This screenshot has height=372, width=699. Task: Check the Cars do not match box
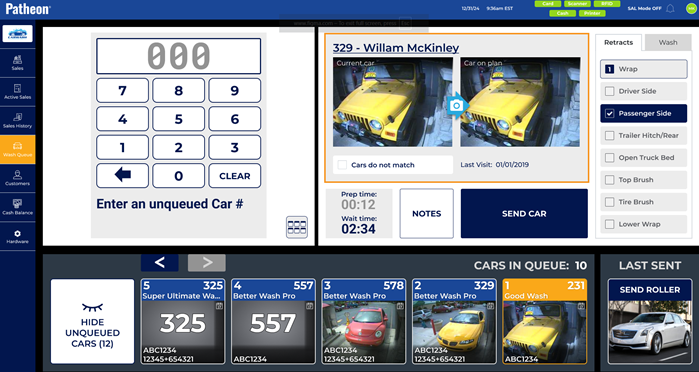pos(342,165)
